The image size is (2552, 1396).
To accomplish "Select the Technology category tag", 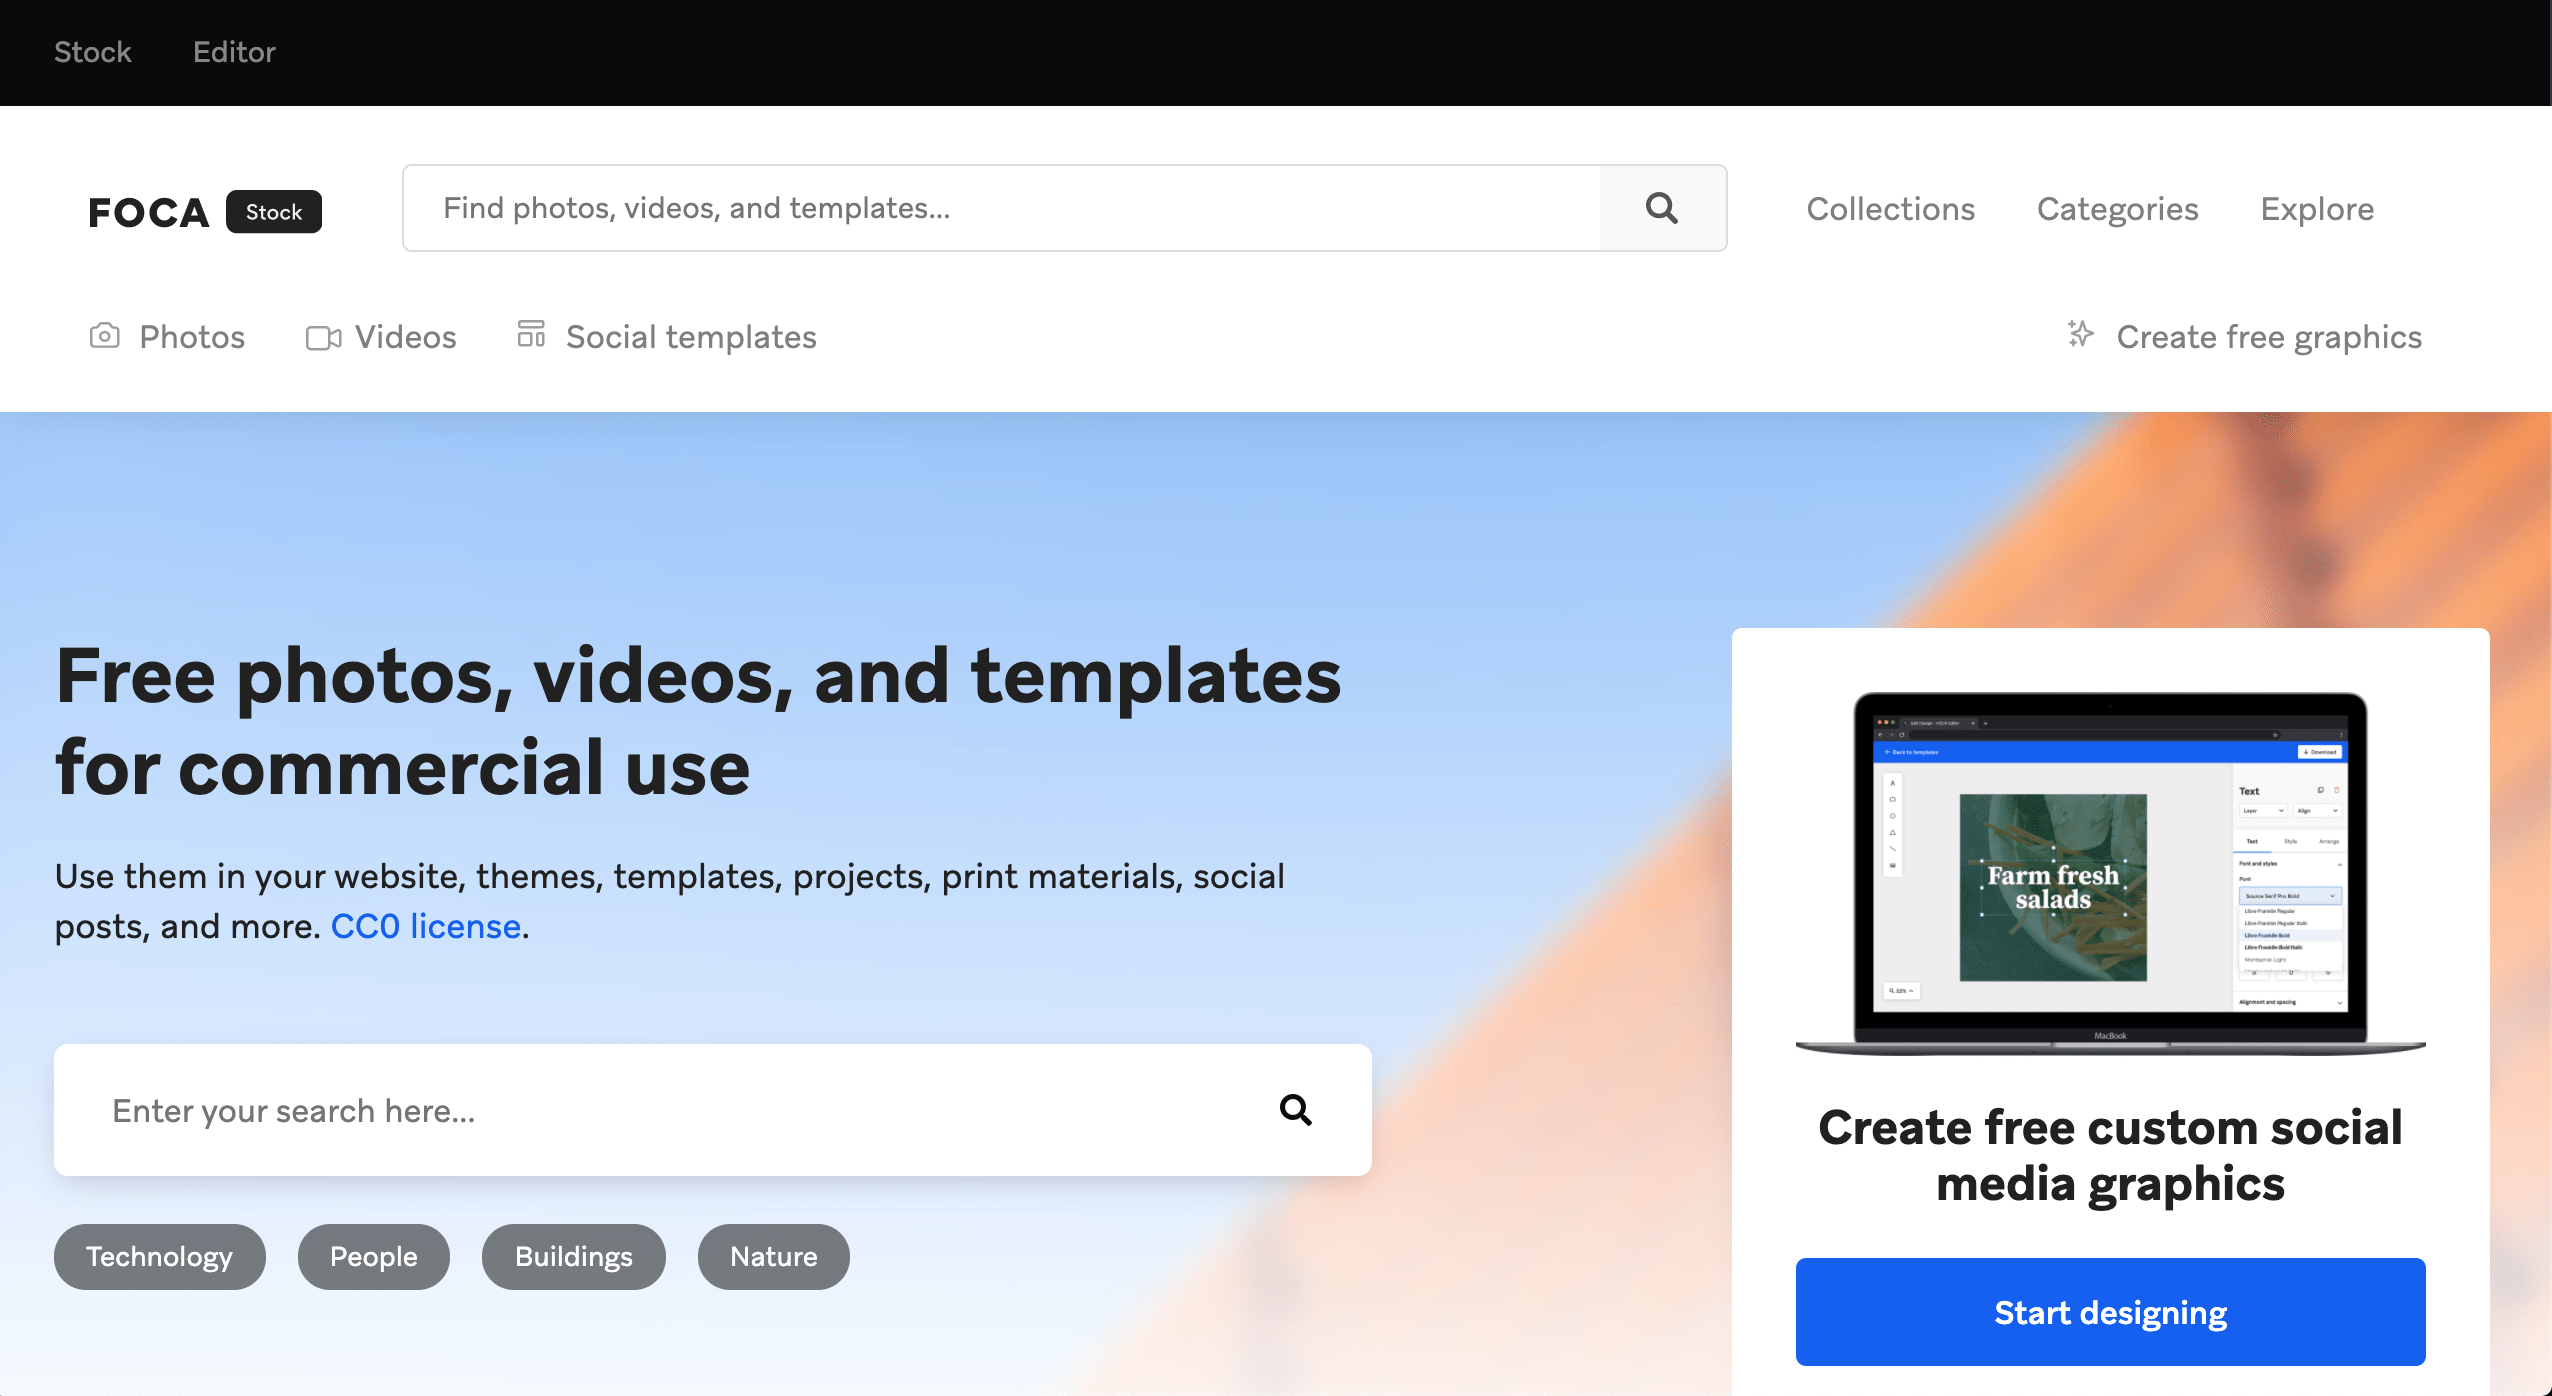I will (x=158, y=1255).
